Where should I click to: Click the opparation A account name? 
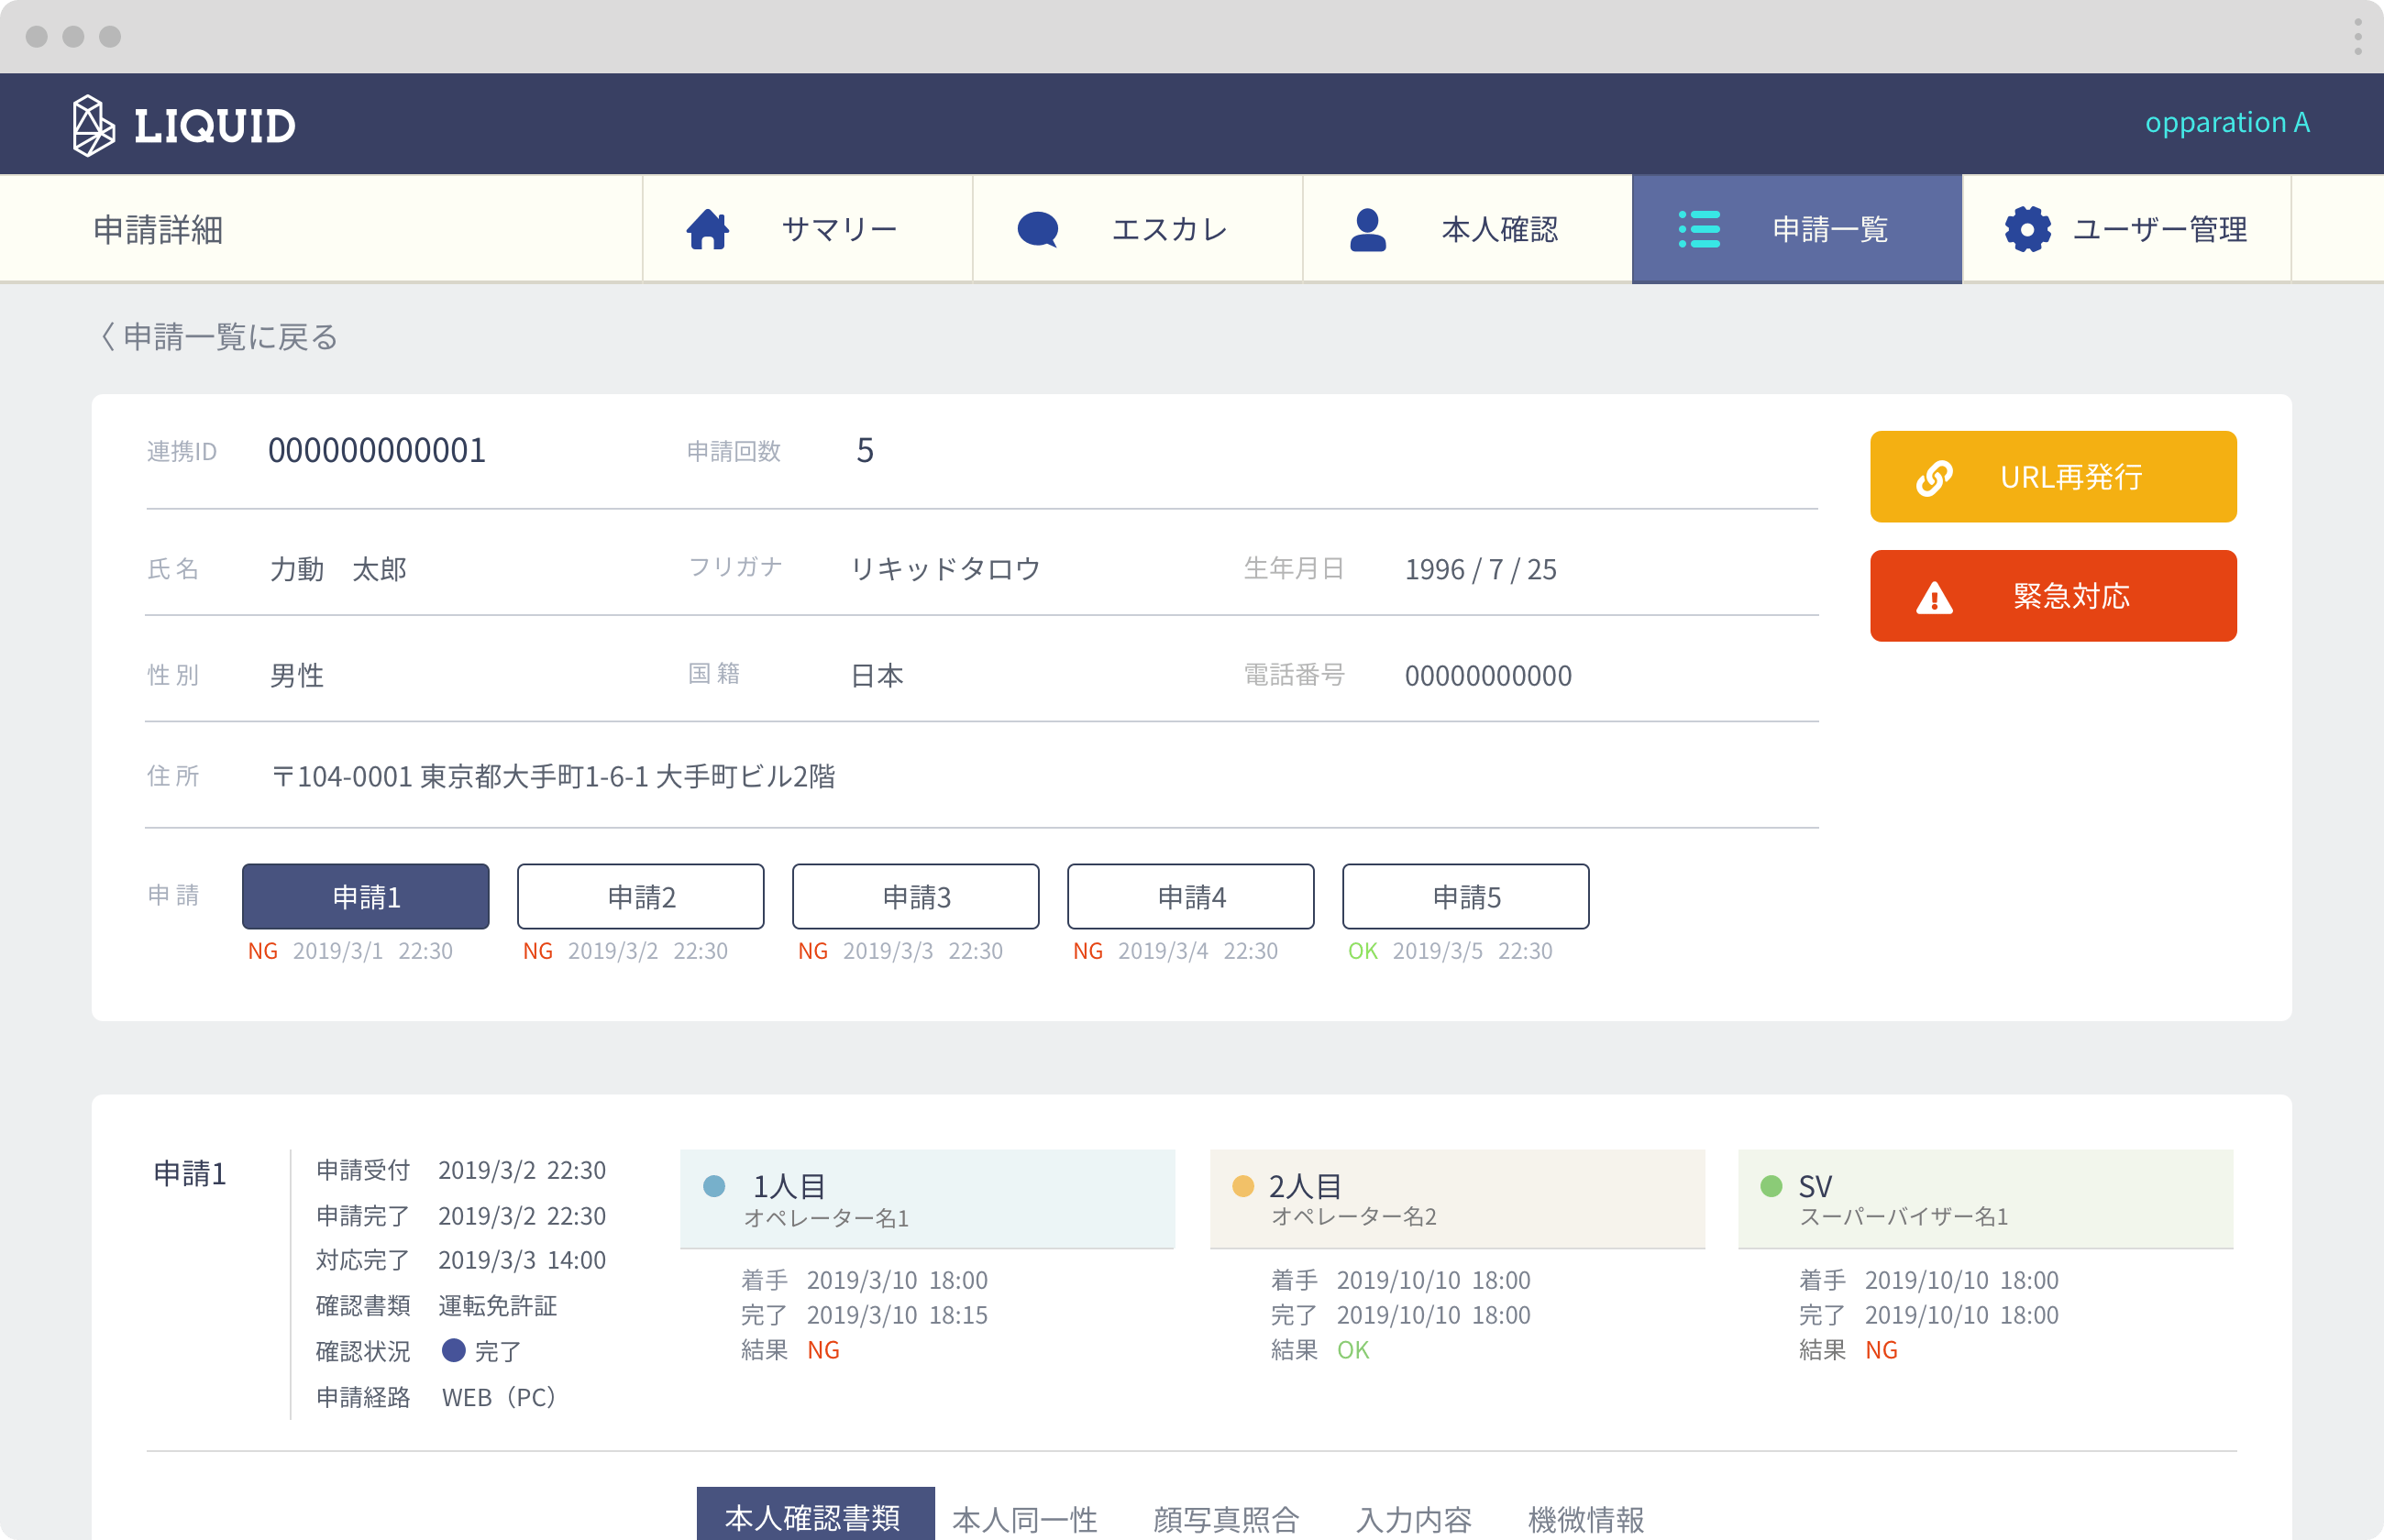(2226, 122)
